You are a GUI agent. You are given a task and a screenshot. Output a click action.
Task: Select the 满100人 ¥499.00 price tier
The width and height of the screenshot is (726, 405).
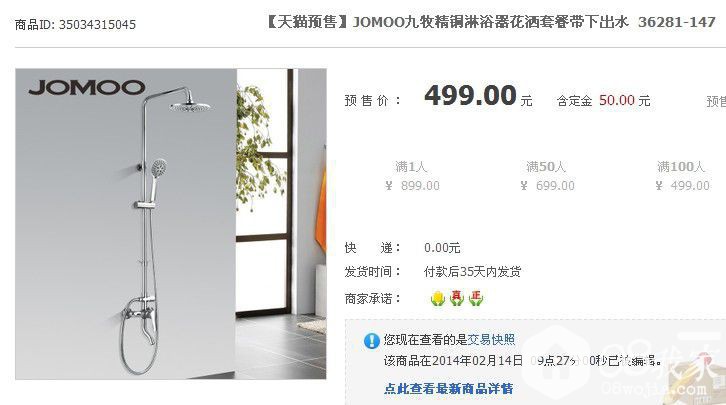click(x=682, y=176)
